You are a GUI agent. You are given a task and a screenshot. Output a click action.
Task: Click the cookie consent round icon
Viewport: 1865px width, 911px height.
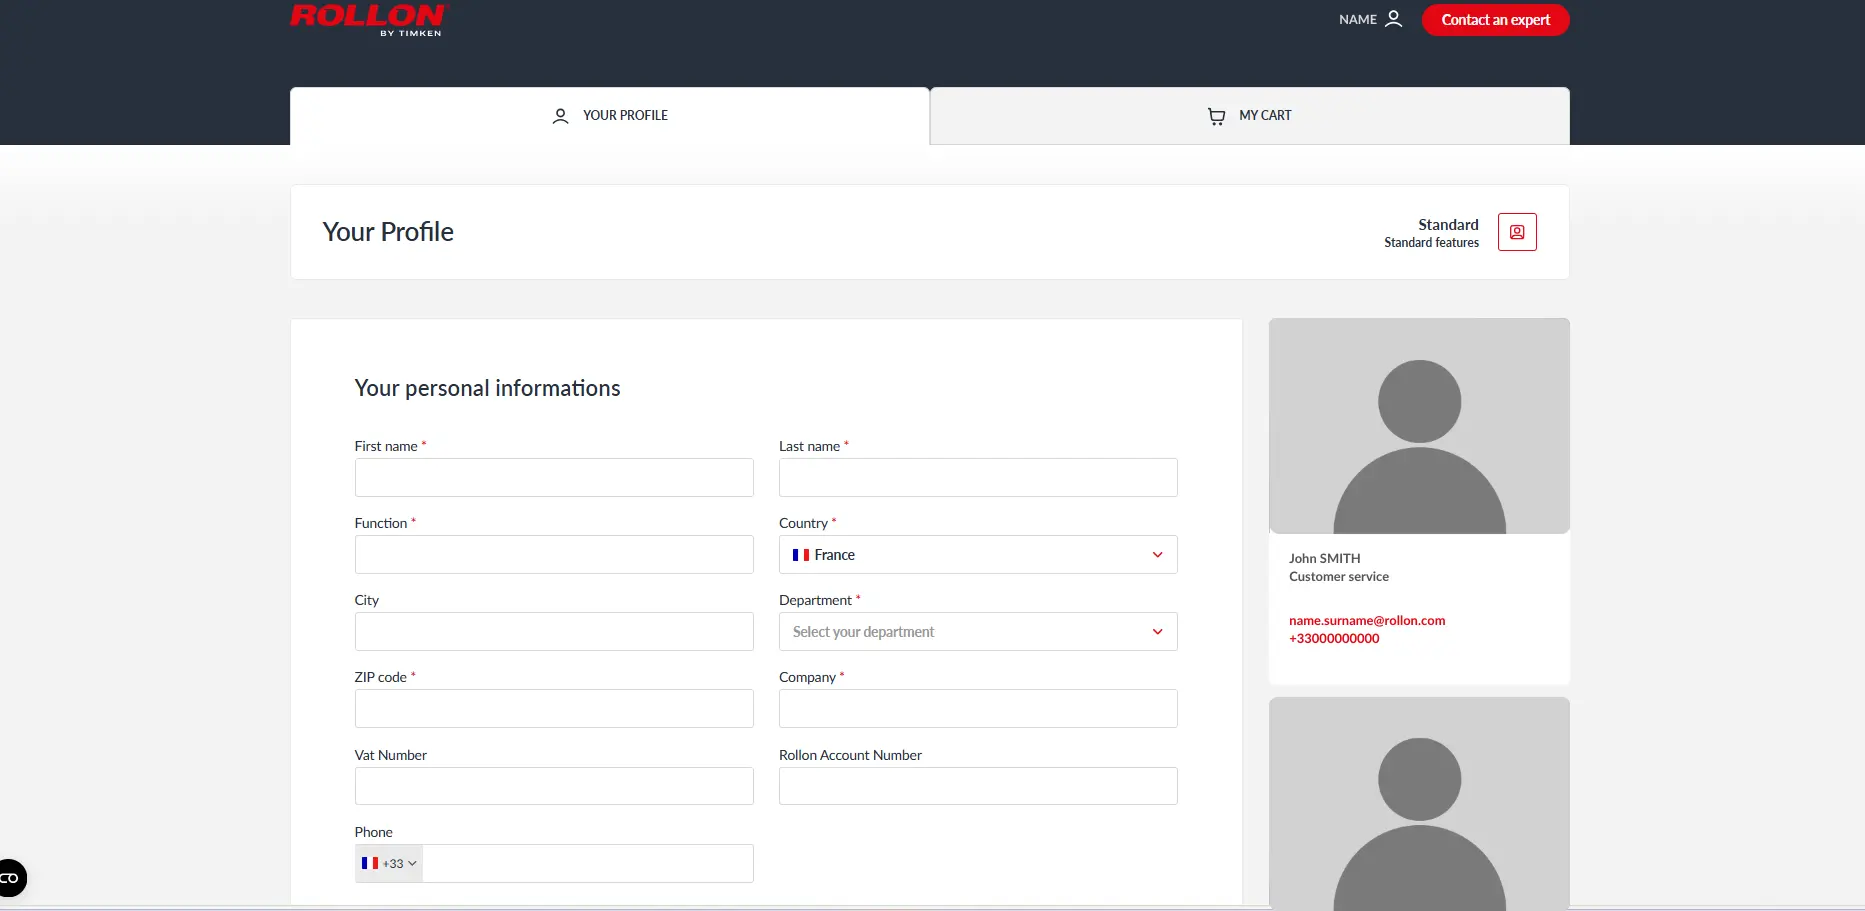pos(10,878)
